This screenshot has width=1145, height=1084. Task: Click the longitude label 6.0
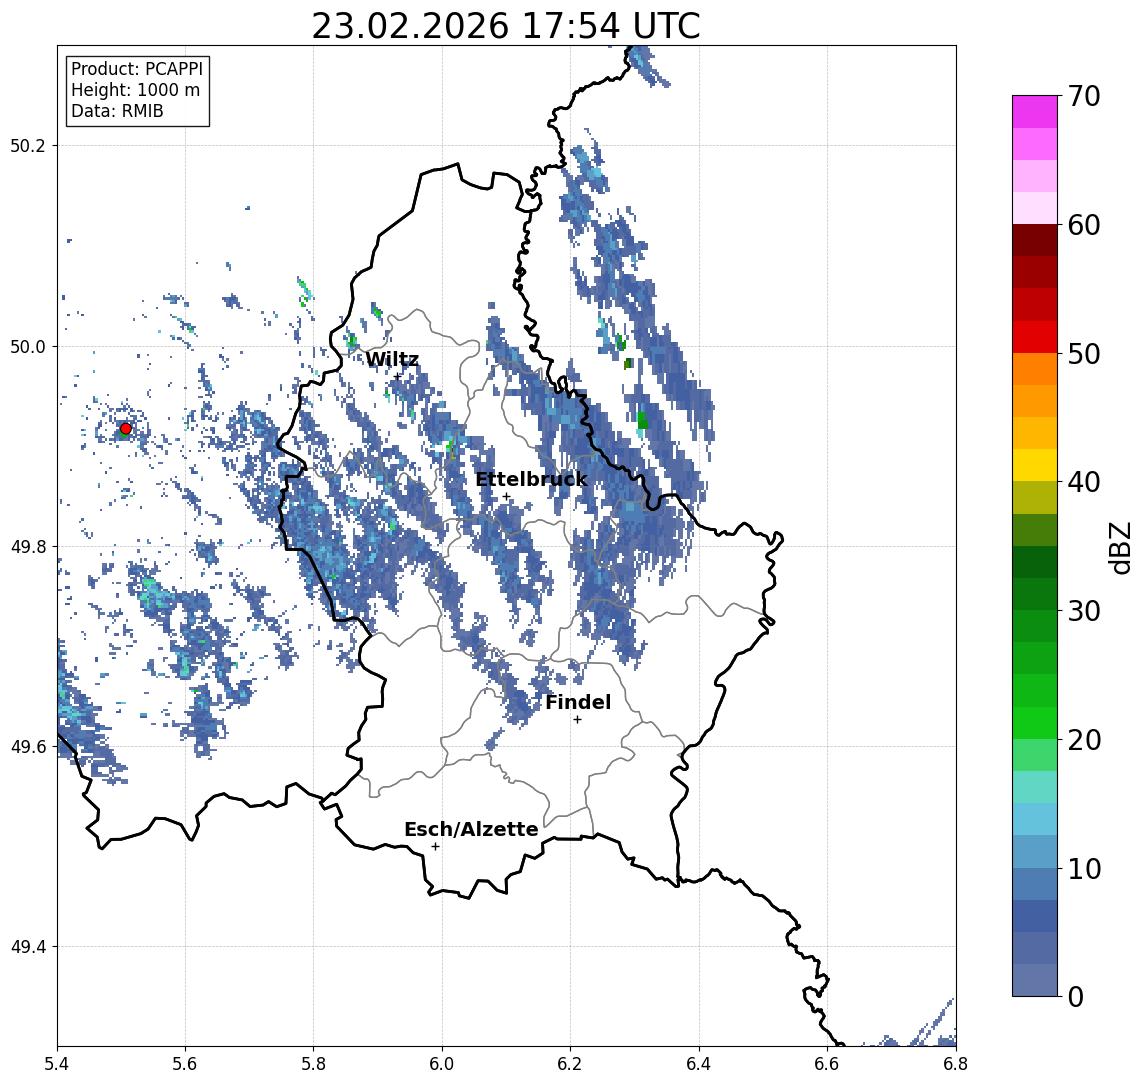pyautogui.click(x=442, y=1064)
